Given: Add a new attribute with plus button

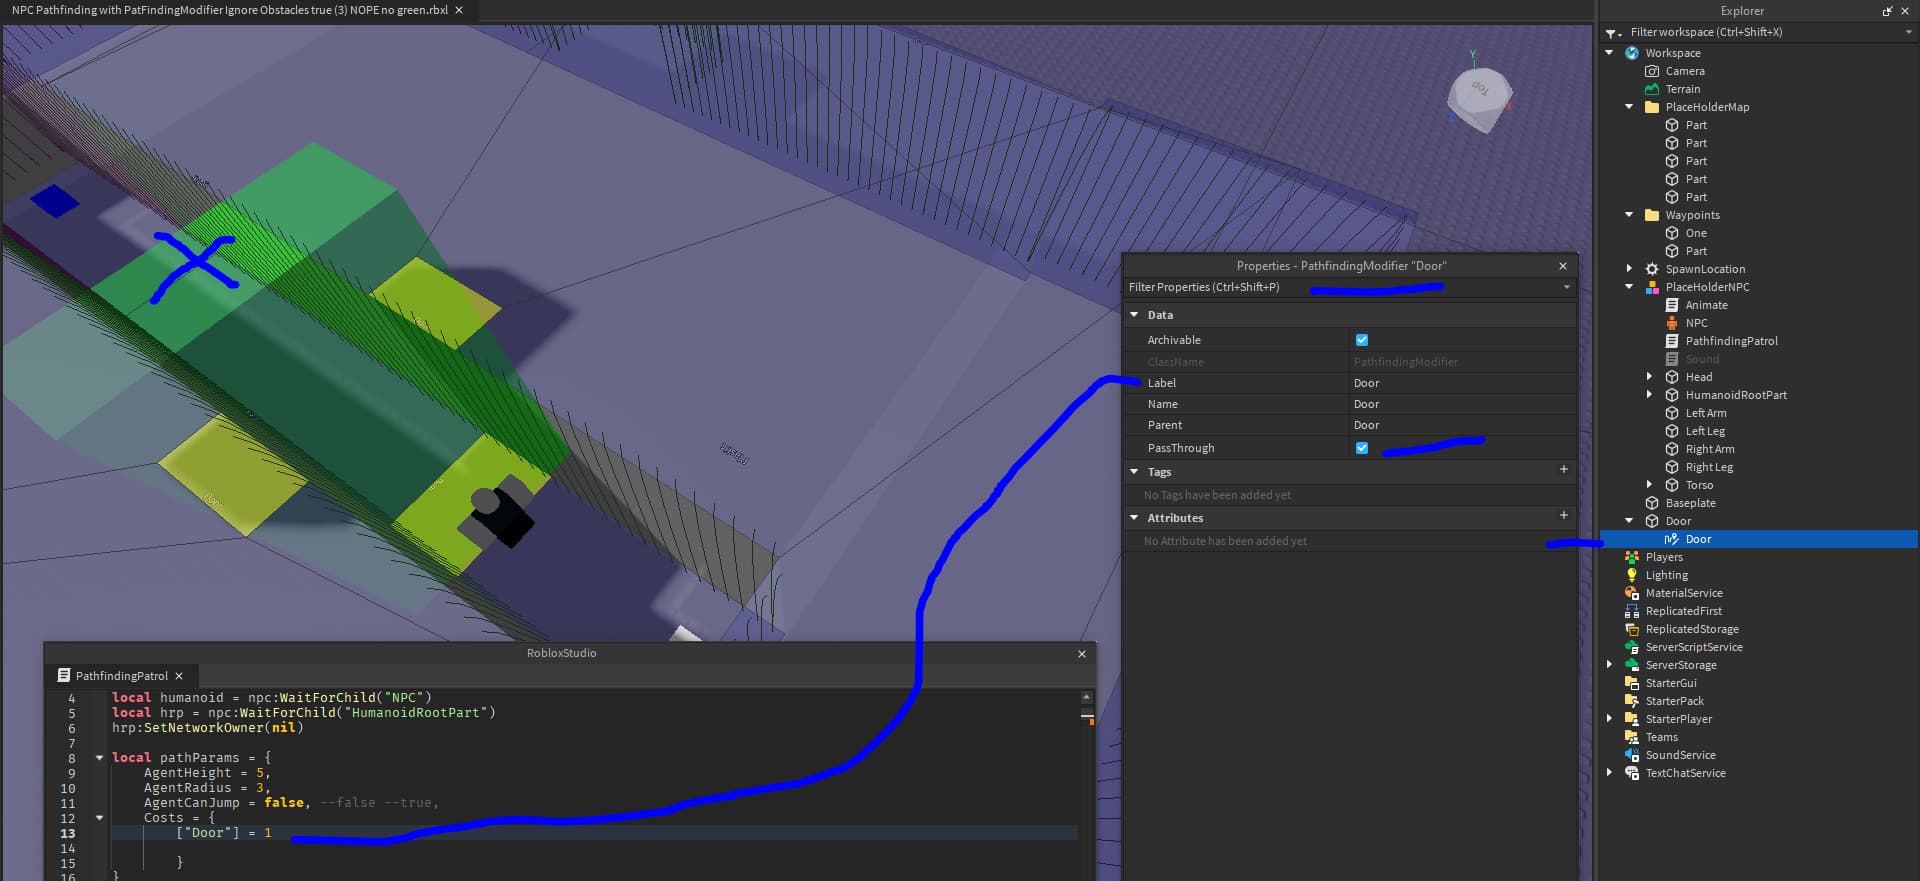Looking at the screenshot, I should coord(1563,515).
